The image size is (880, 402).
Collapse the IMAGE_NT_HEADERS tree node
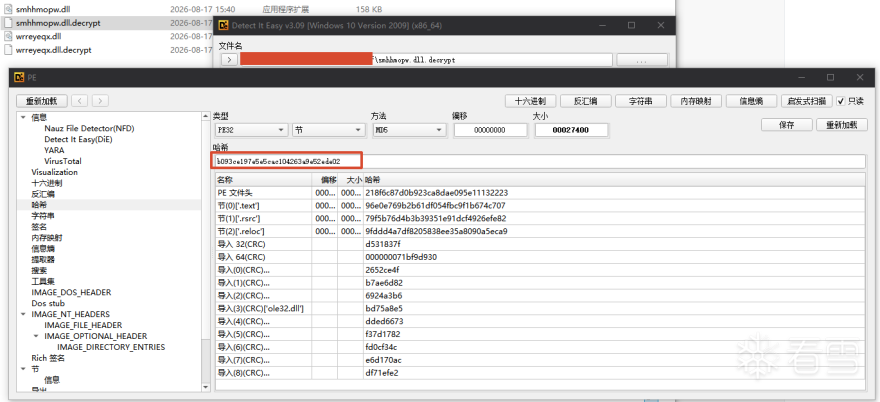[23, 314]
